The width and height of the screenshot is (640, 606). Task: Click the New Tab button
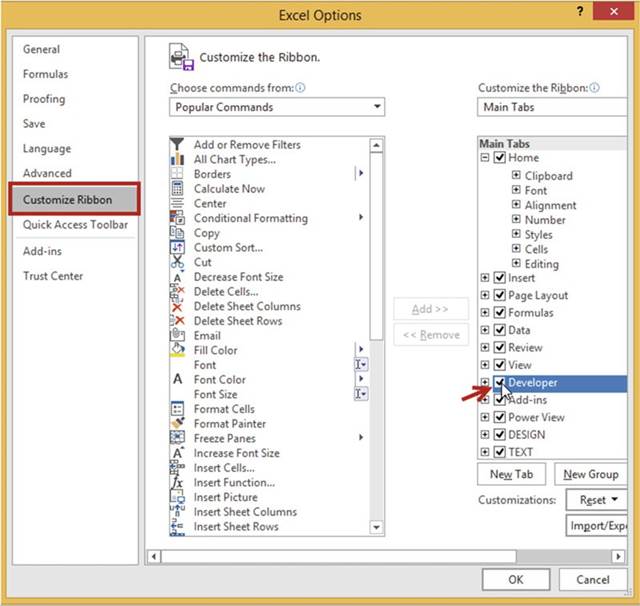point(512,474)
